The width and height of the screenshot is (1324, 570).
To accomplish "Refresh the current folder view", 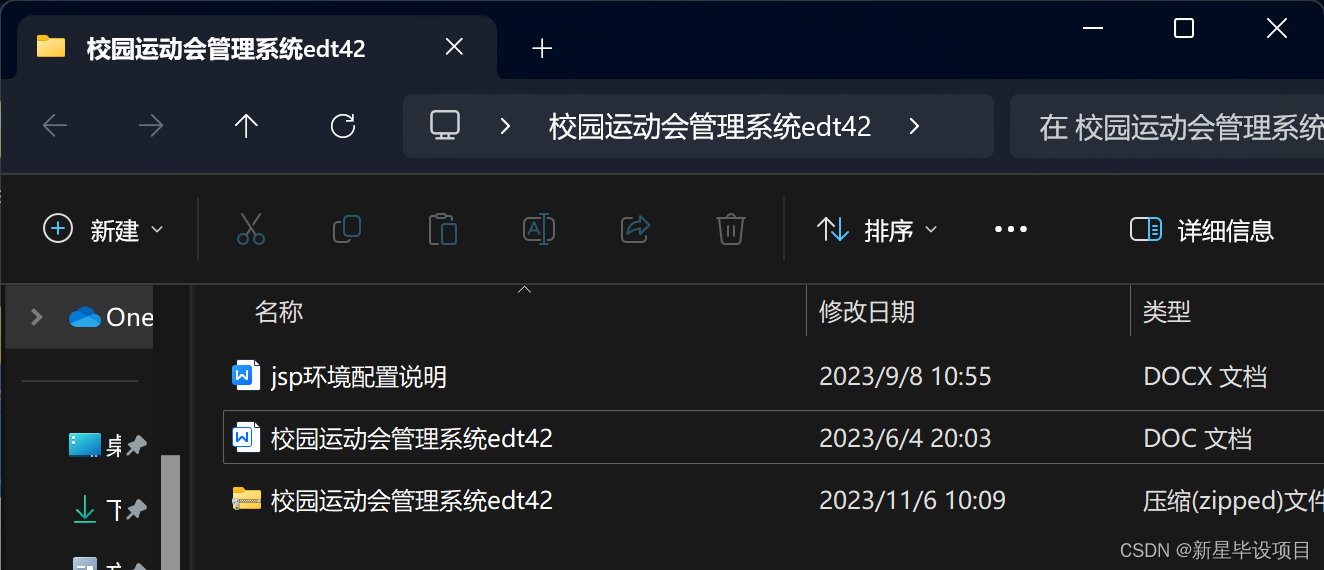I will (x=343, y=126).
